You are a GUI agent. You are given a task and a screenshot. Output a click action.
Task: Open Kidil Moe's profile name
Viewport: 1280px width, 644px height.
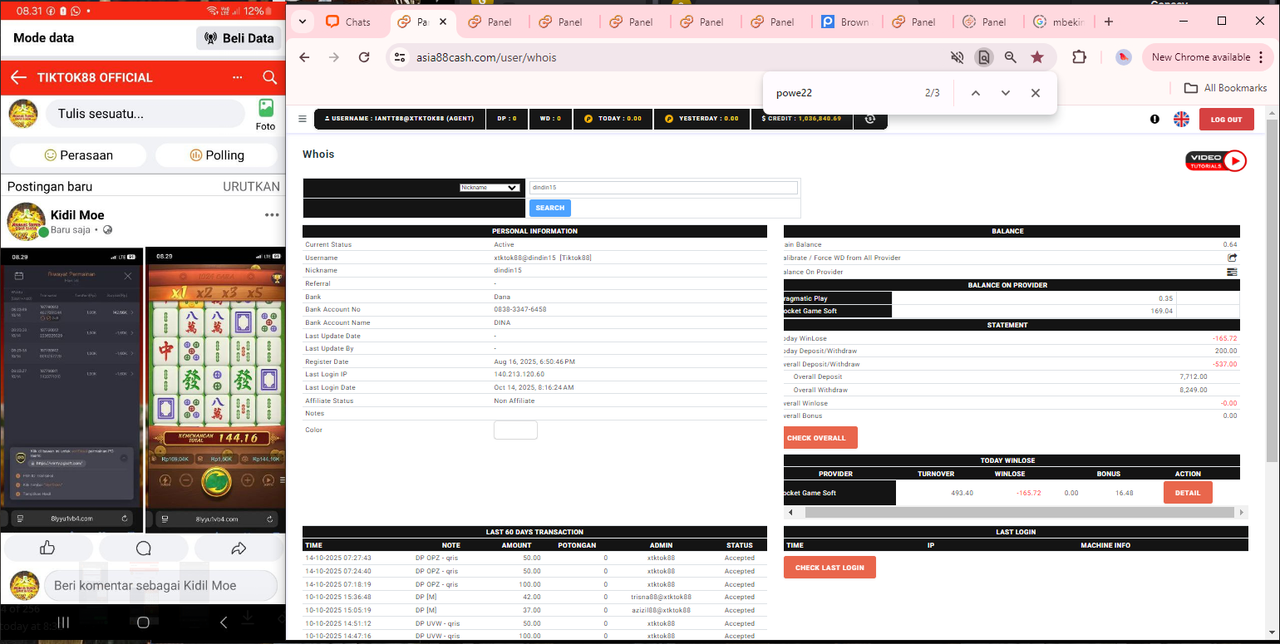[x=77, y=215]
